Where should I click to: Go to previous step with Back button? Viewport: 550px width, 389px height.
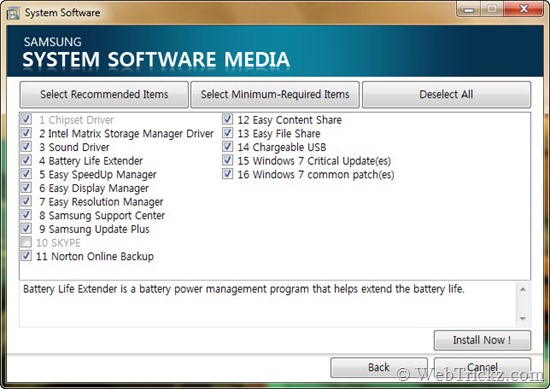379,367
